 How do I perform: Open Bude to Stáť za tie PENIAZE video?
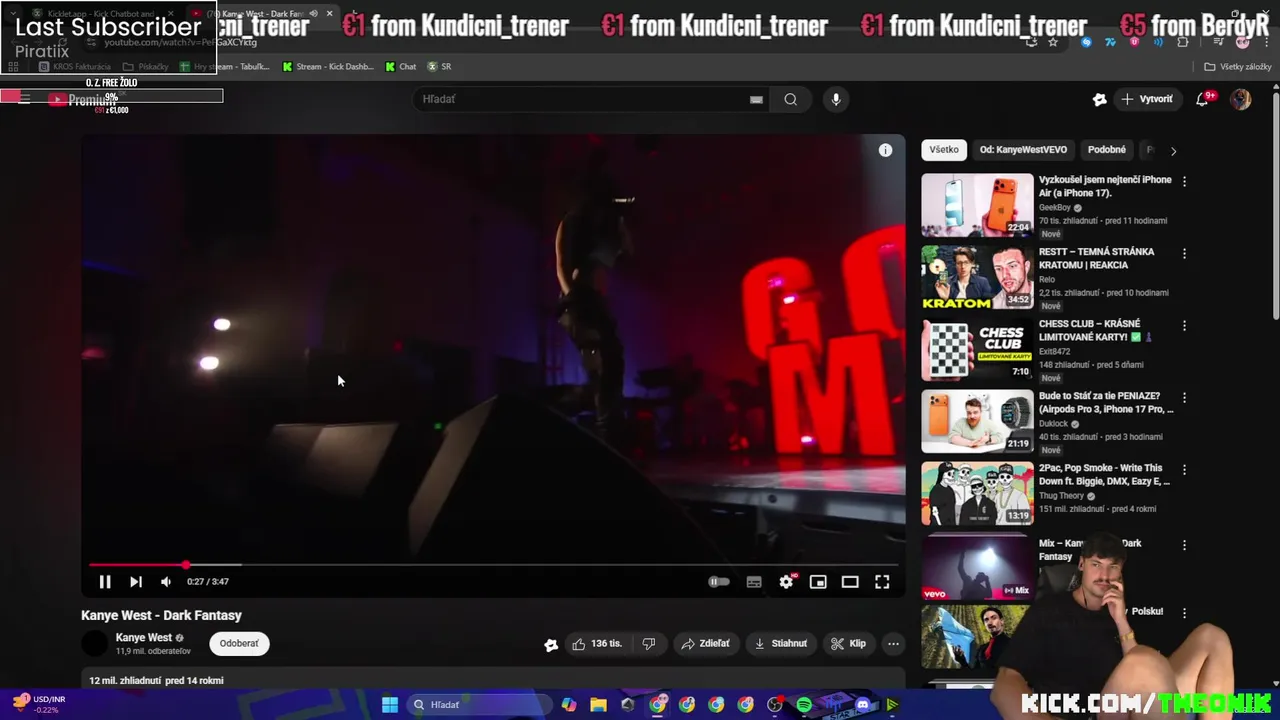pos(977,421)
